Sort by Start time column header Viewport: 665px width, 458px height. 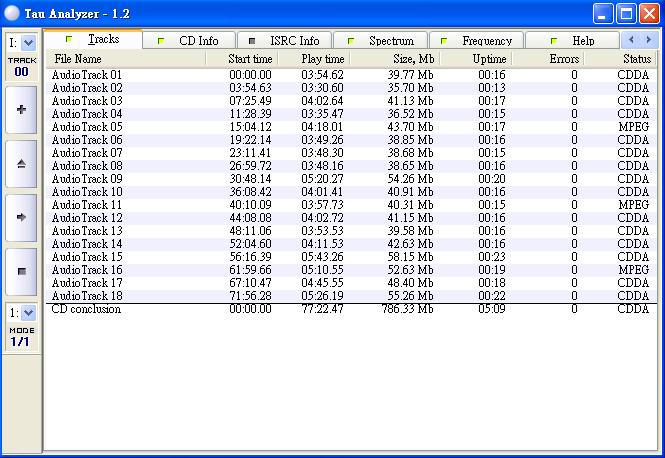click(x=242, y=59)
